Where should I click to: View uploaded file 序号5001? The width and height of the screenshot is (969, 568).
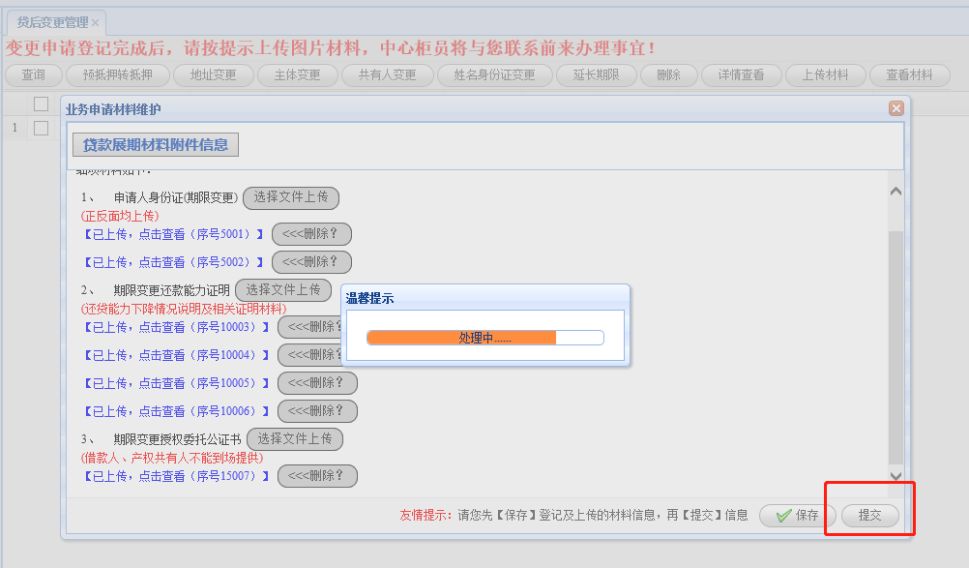[x=174, y=234]
